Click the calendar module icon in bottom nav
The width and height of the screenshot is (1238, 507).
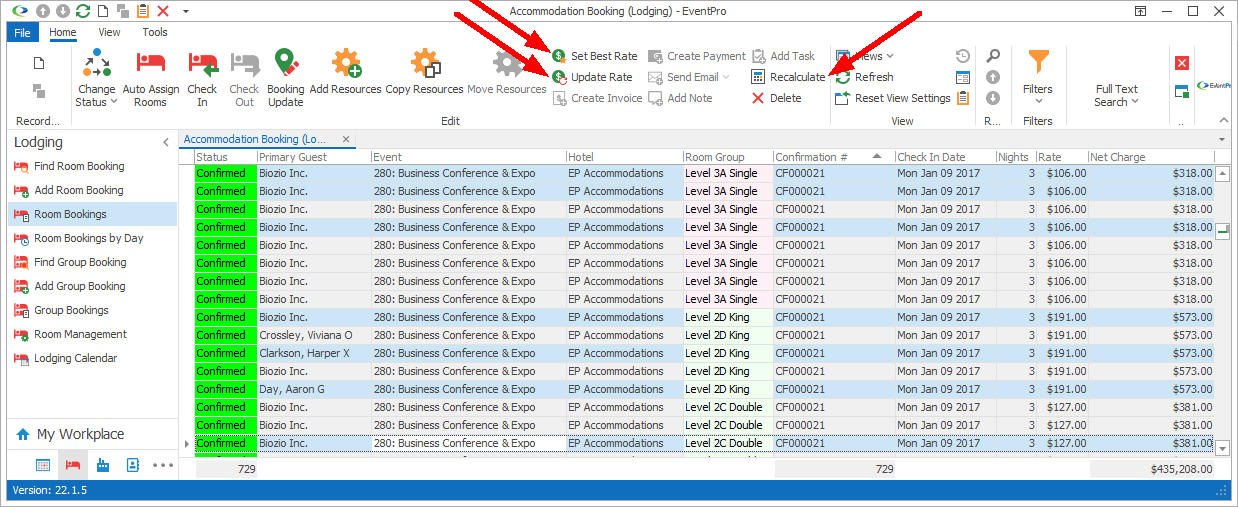coord(43,465)
